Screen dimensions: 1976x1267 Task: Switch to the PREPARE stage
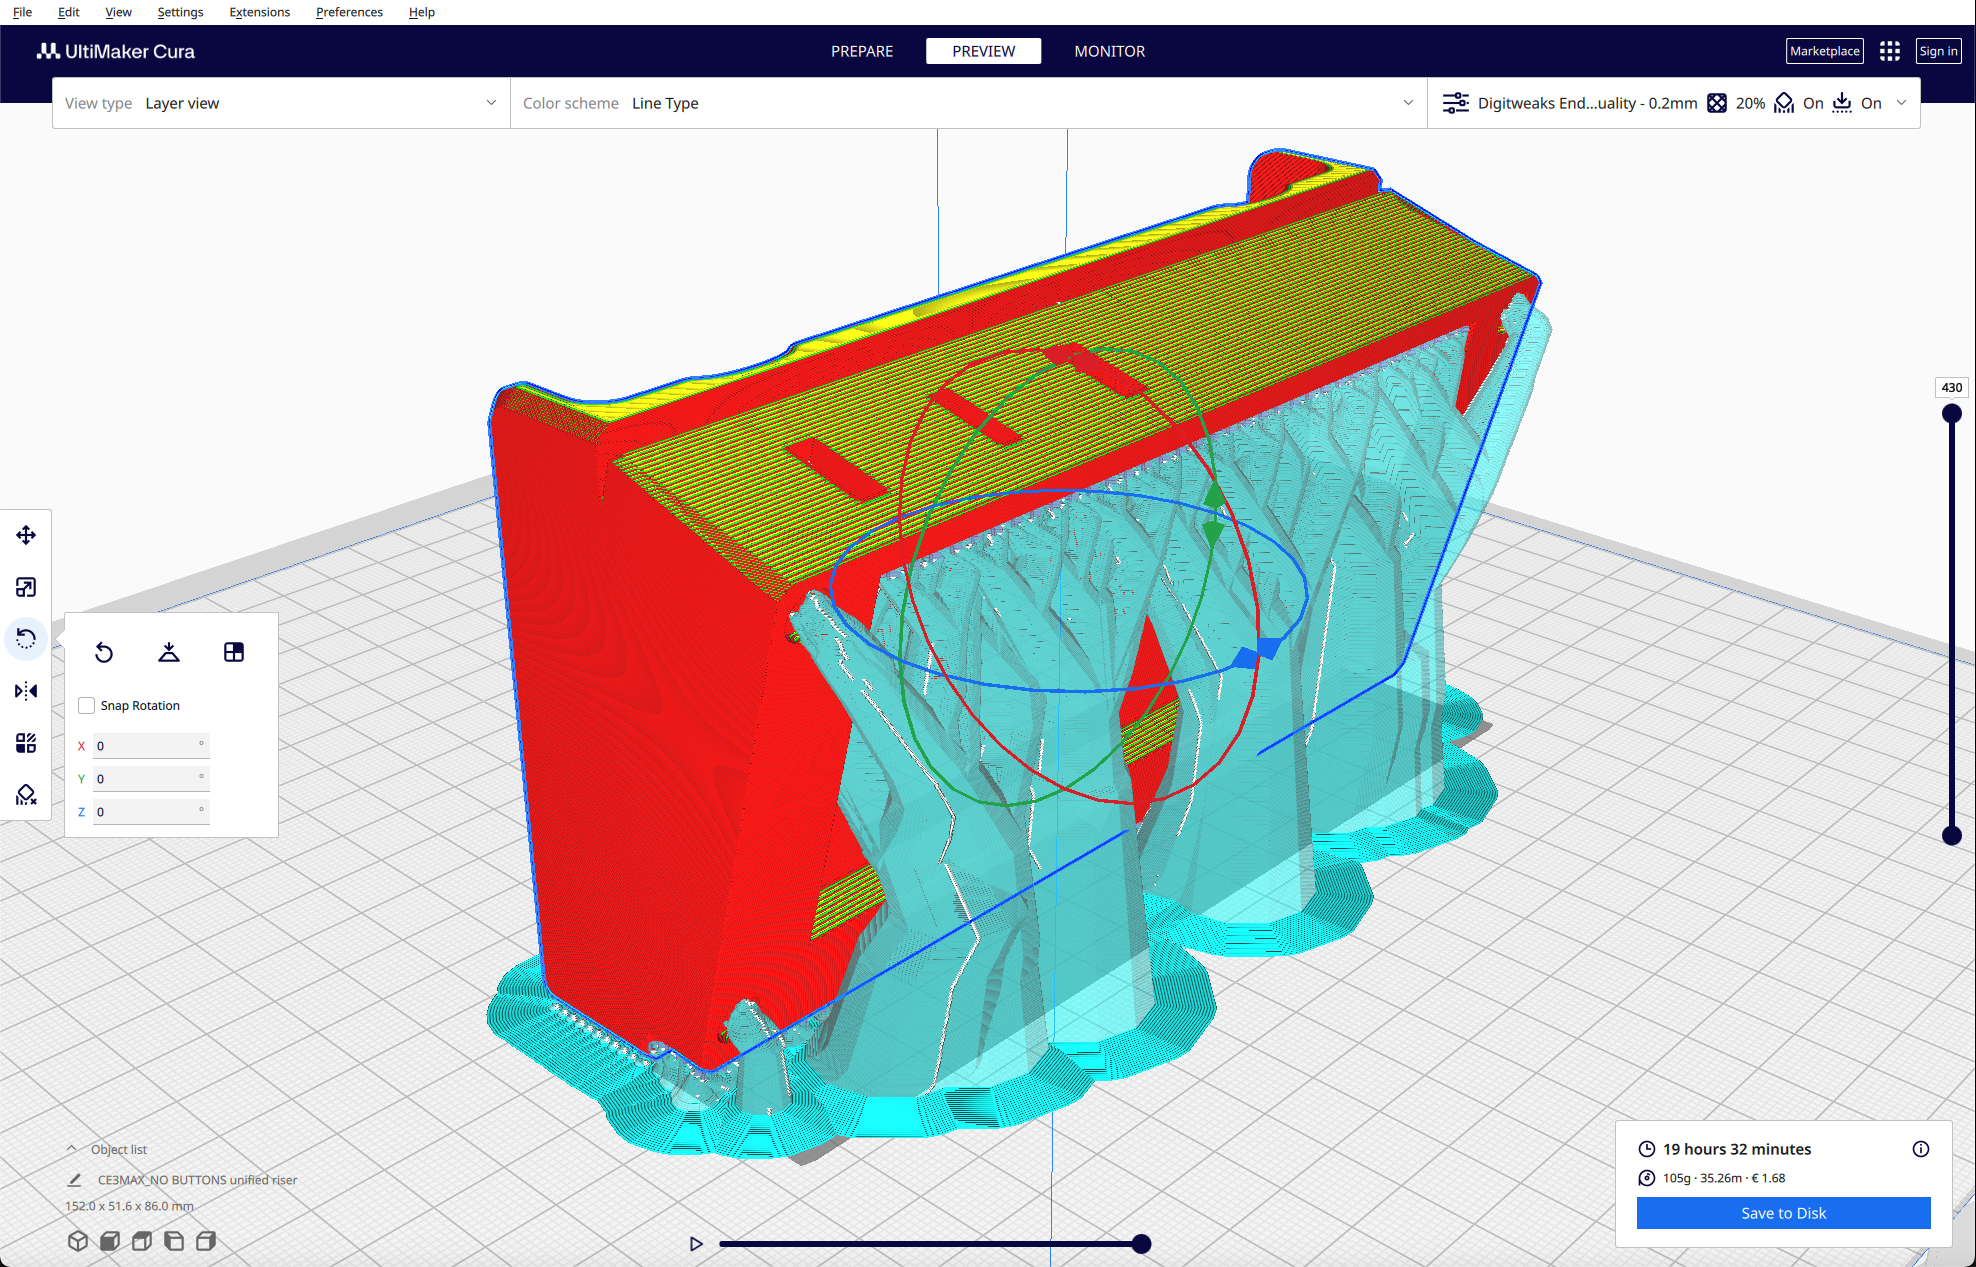861,51
